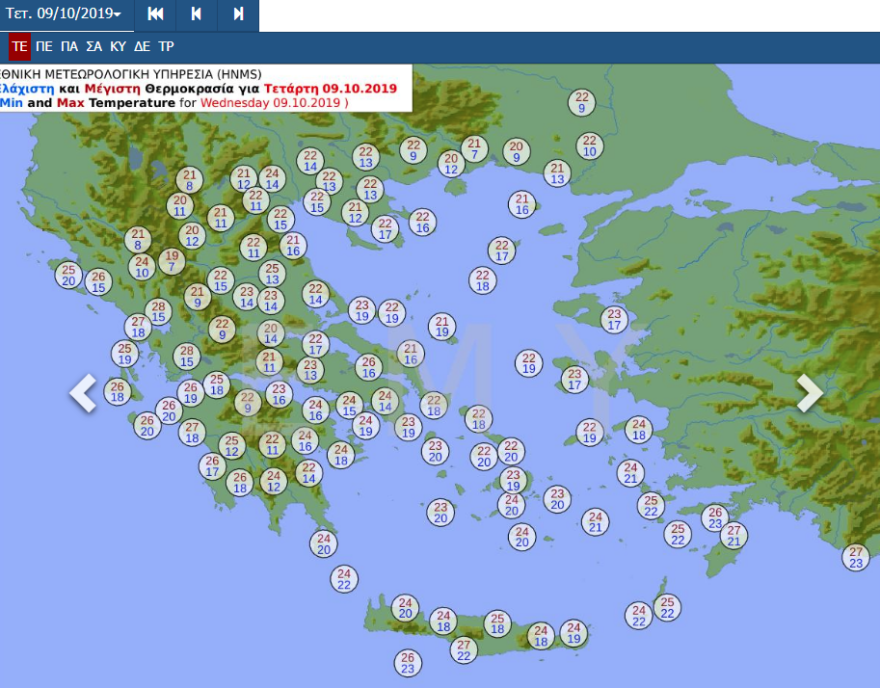Viewport: 880px width, 688px height.
Task: Jump to the first forecast frame
Action: point(155,14)
